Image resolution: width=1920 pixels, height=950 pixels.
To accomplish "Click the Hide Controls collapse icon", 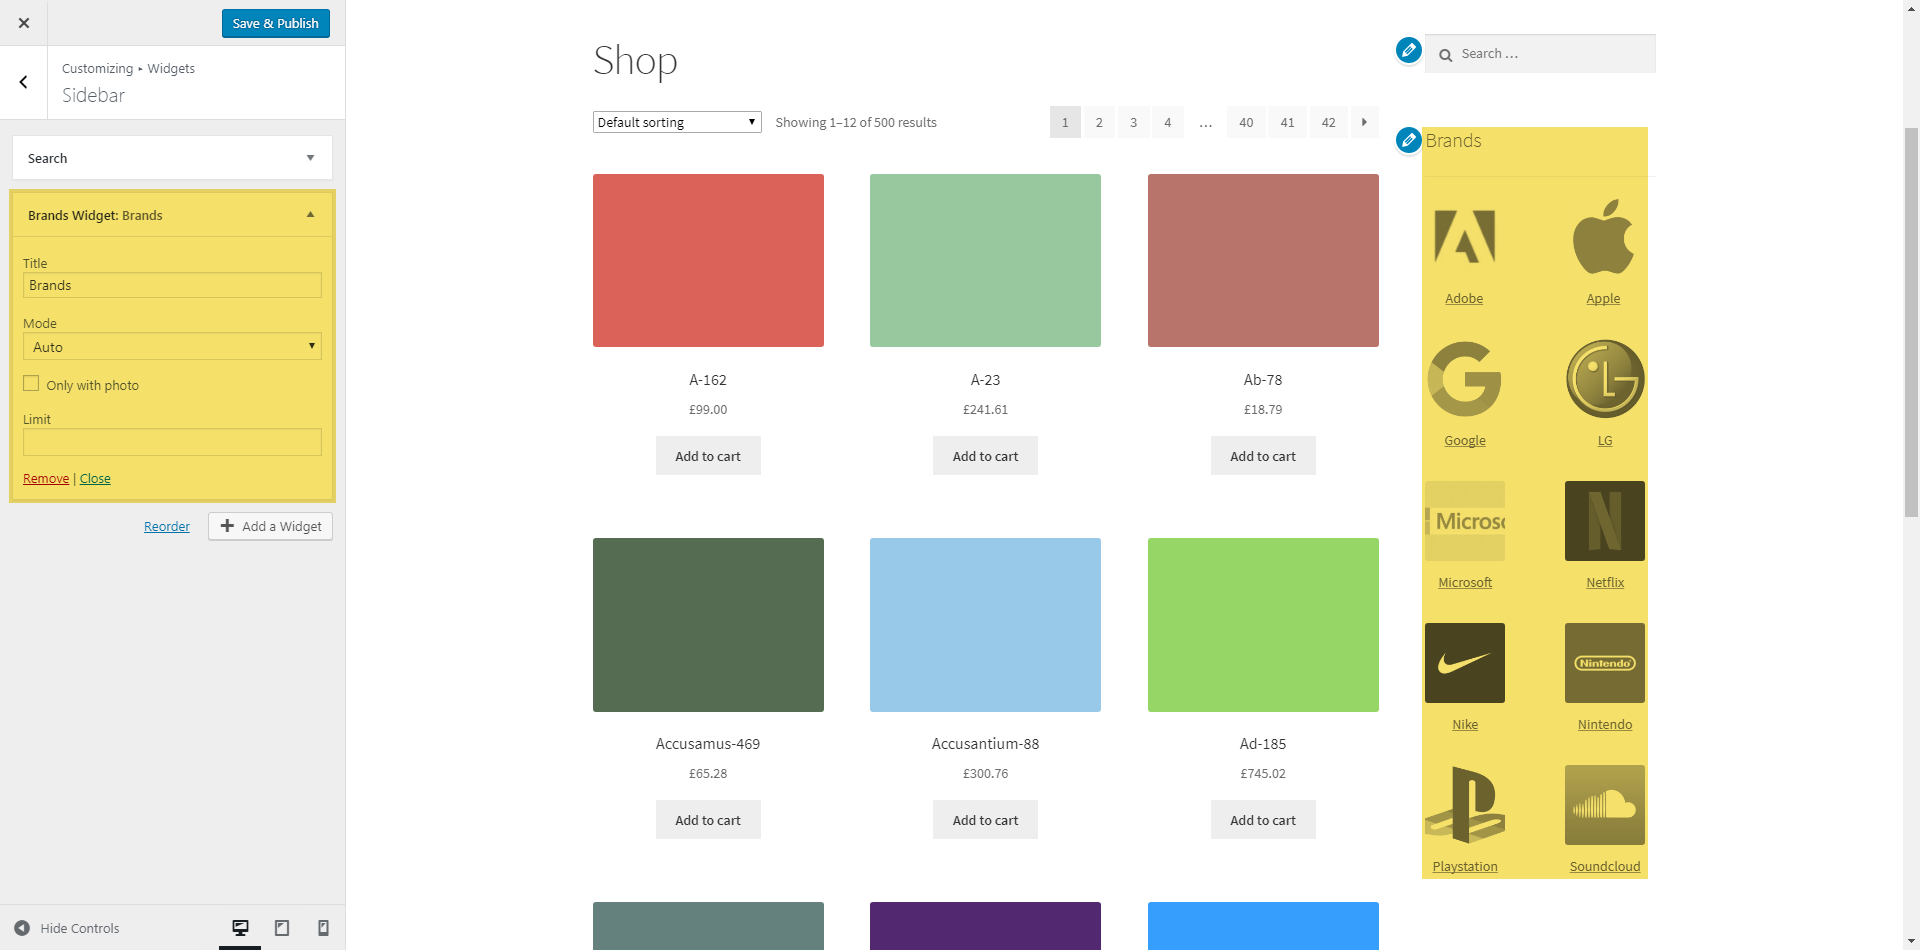I will point(22,928).
